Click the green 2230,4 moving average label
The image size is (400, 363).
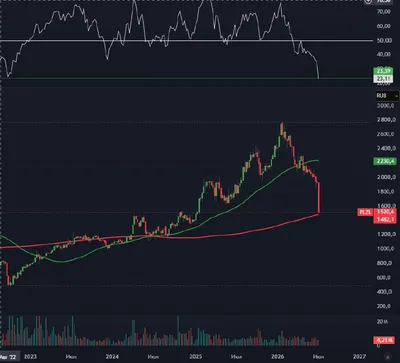[385, 162]
